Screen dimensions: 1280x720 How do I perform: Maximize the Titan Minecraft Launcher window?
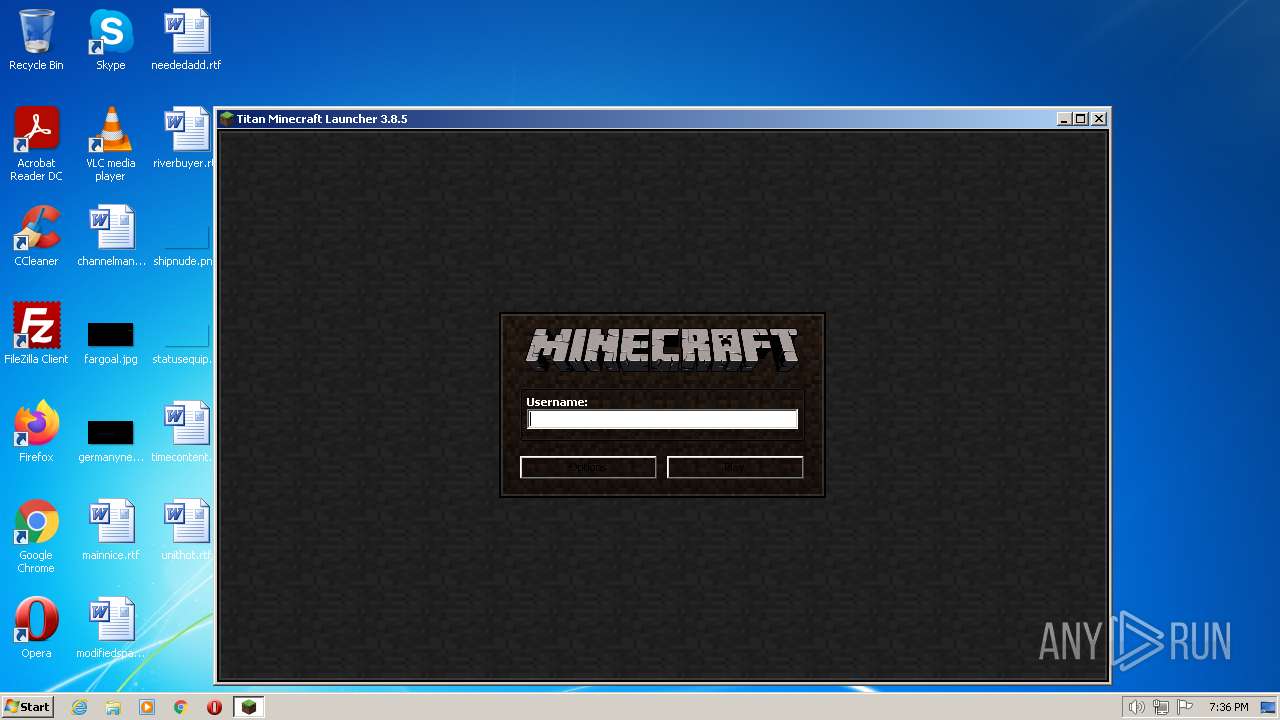(1081, 119)
